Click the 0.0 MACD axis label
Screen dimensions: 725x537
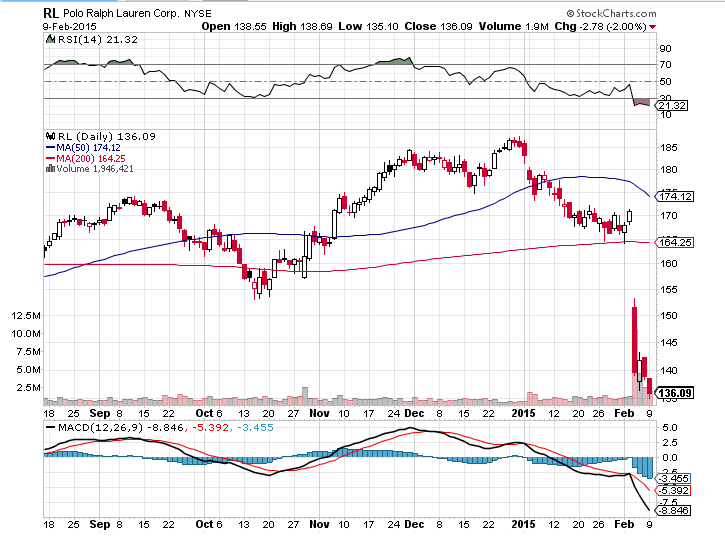click(670, 457)
